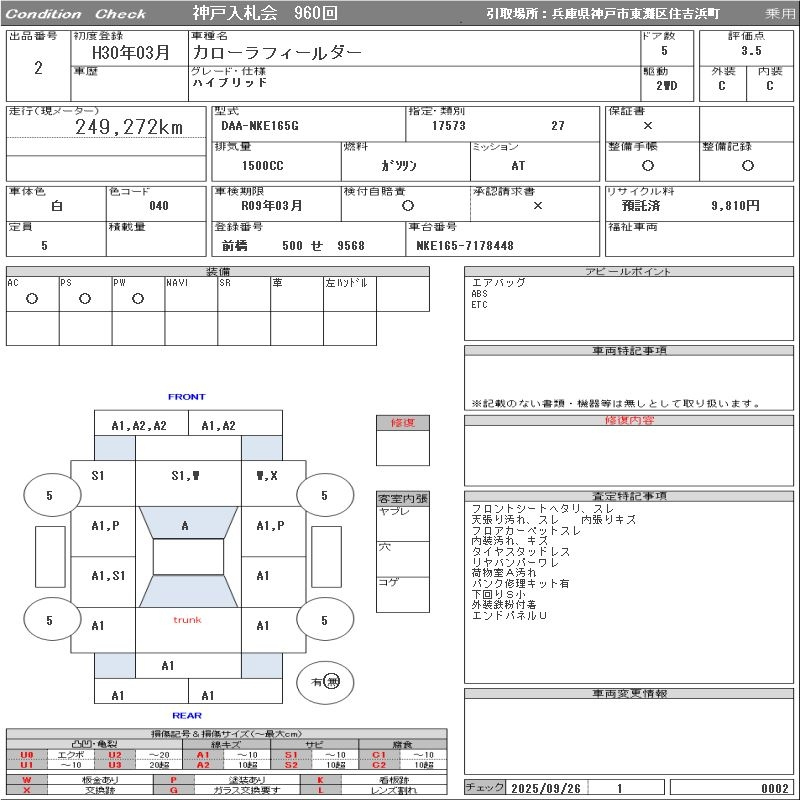Click the front-right tire circle marked 5
The width and height of the screenshot is (800, 800).
324,495
